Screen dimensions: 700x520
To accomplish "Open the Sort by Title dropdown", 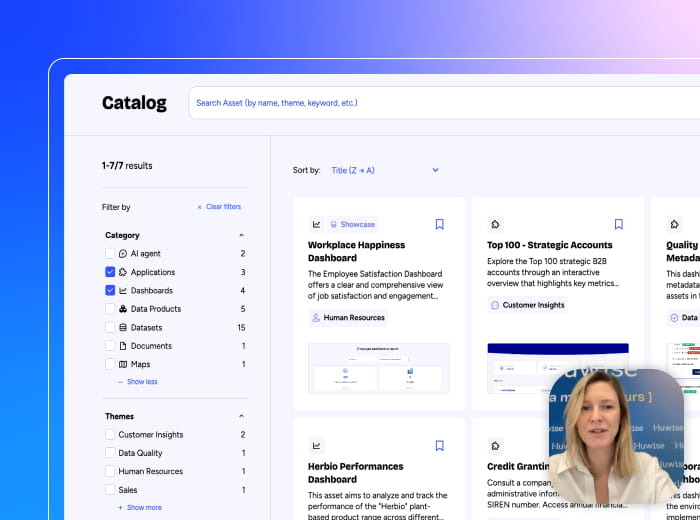I will tap(385, 170).
